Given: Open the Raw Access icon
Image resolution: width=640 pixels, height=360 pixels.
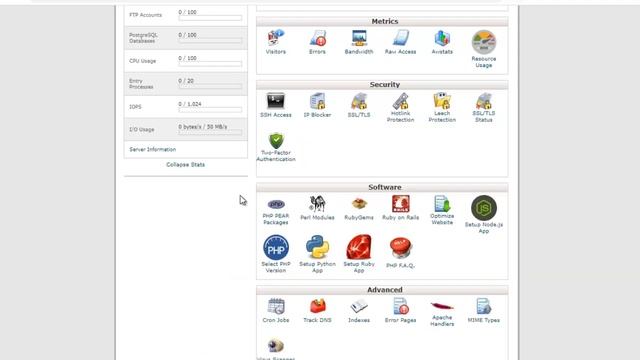Looking at the screenshot, I should point(401,38).
